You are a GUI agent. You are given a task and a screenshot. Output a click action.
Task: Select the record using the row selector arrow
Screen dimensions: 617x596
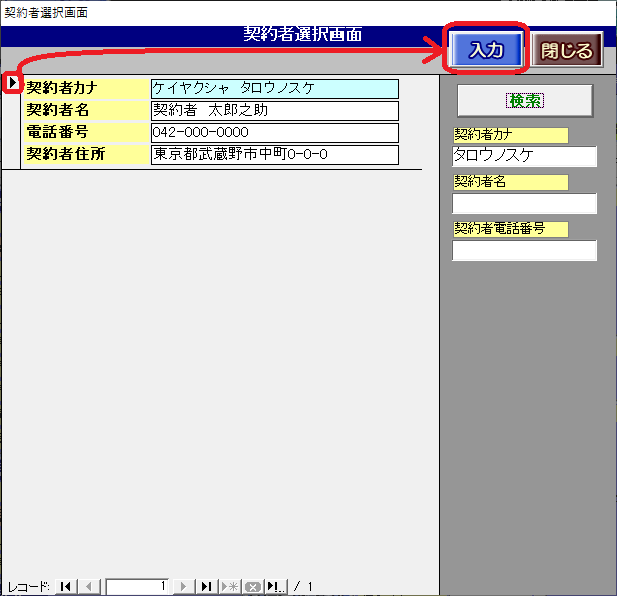12,83
